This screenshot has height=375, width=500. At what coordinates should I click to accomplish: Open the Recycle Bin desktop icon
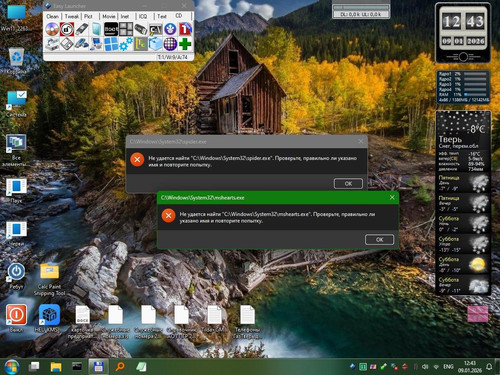[16, 60]
